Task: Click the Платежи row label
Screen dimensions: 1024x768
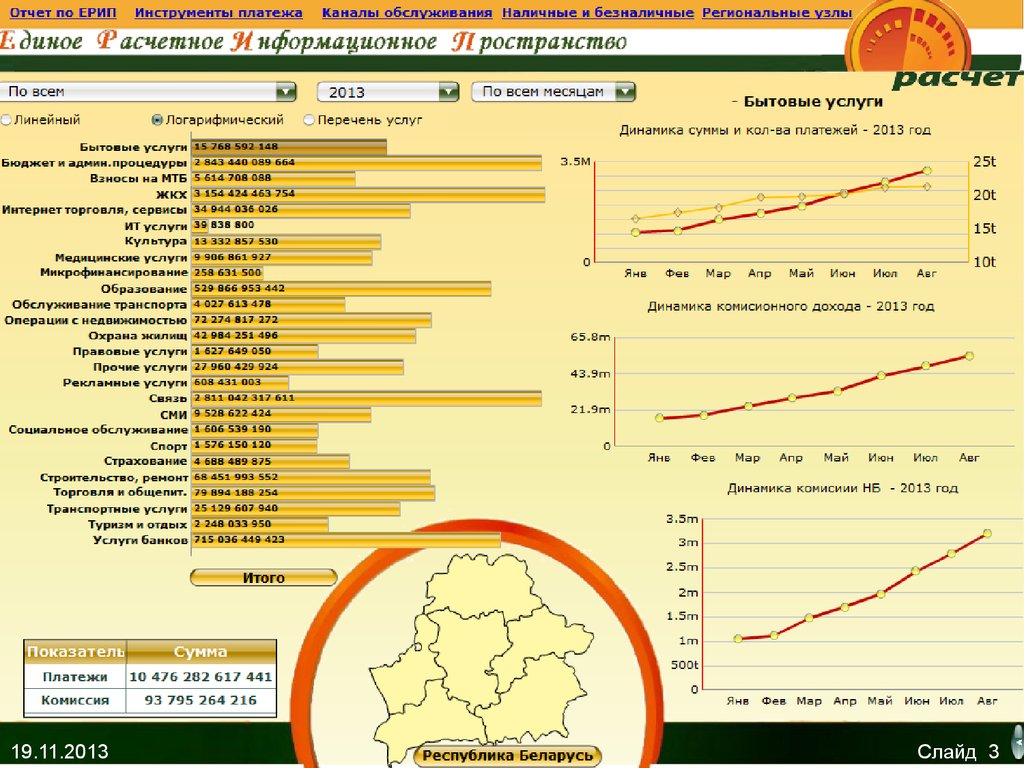Action: tap(75, 677)
